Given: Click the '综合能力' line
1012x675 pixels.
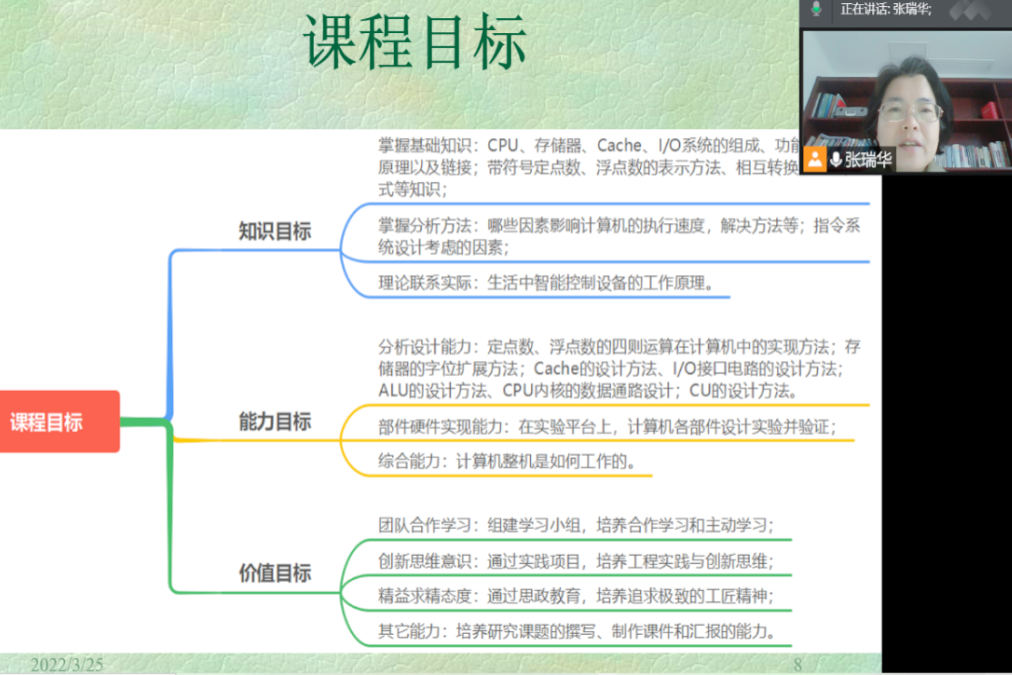Looking at the screenshot, I should [507, 461].
